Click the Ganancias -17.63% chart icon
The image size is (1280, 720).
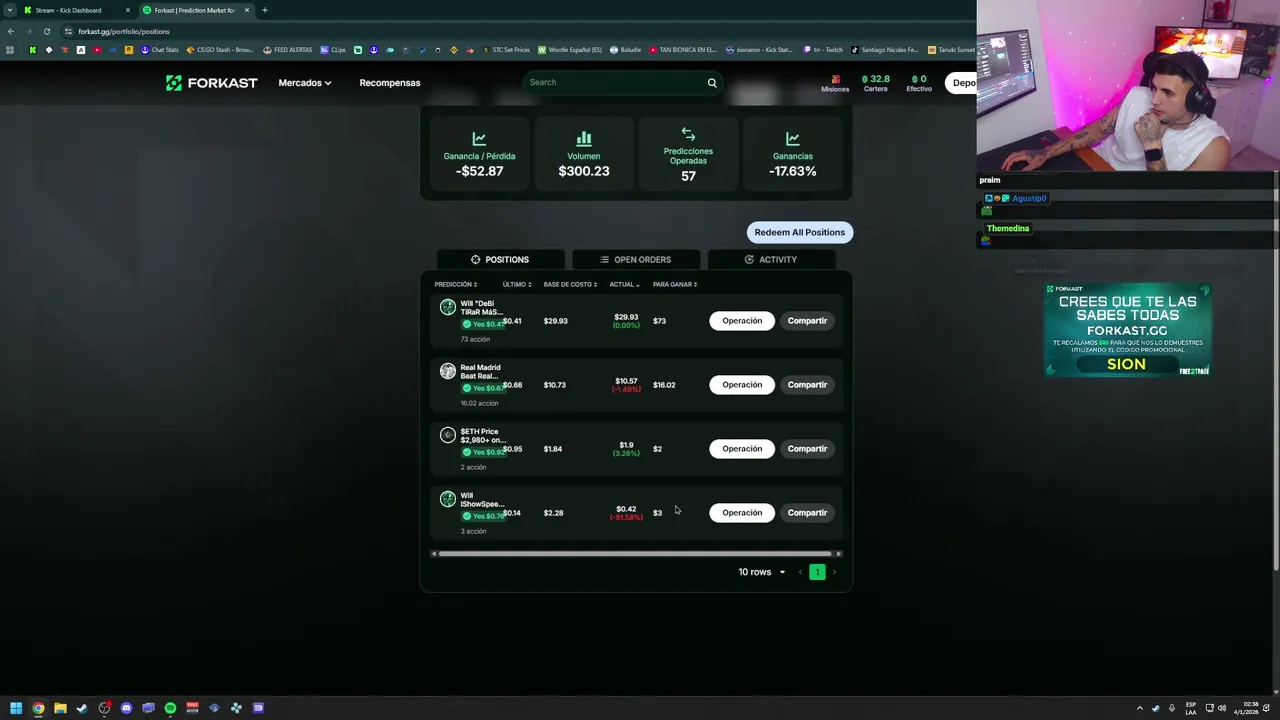792,139
